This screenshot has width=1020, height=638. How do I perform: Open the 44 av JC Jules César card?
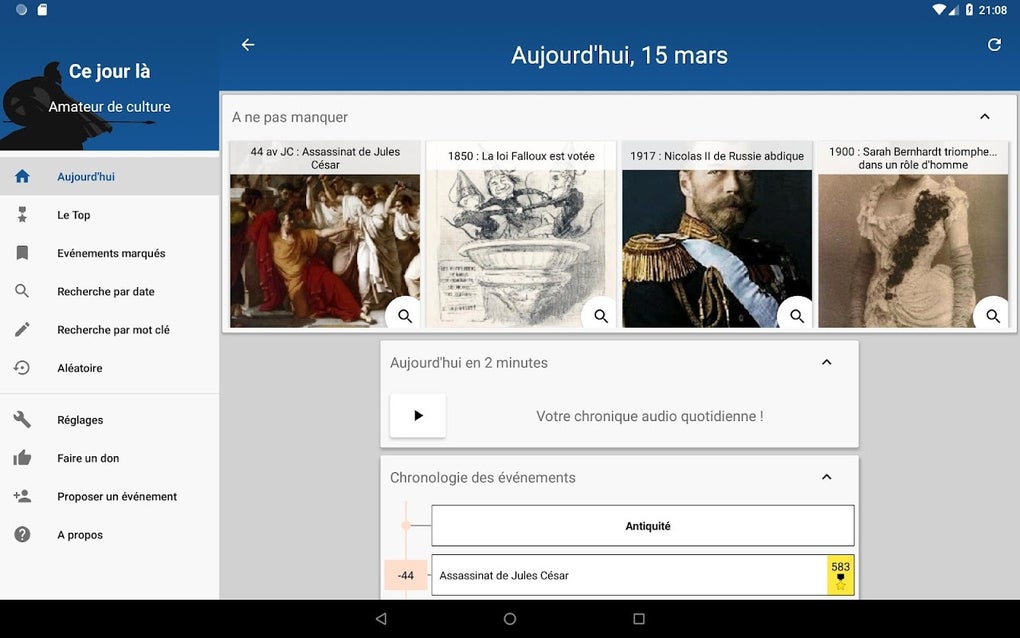coord(325,234)
